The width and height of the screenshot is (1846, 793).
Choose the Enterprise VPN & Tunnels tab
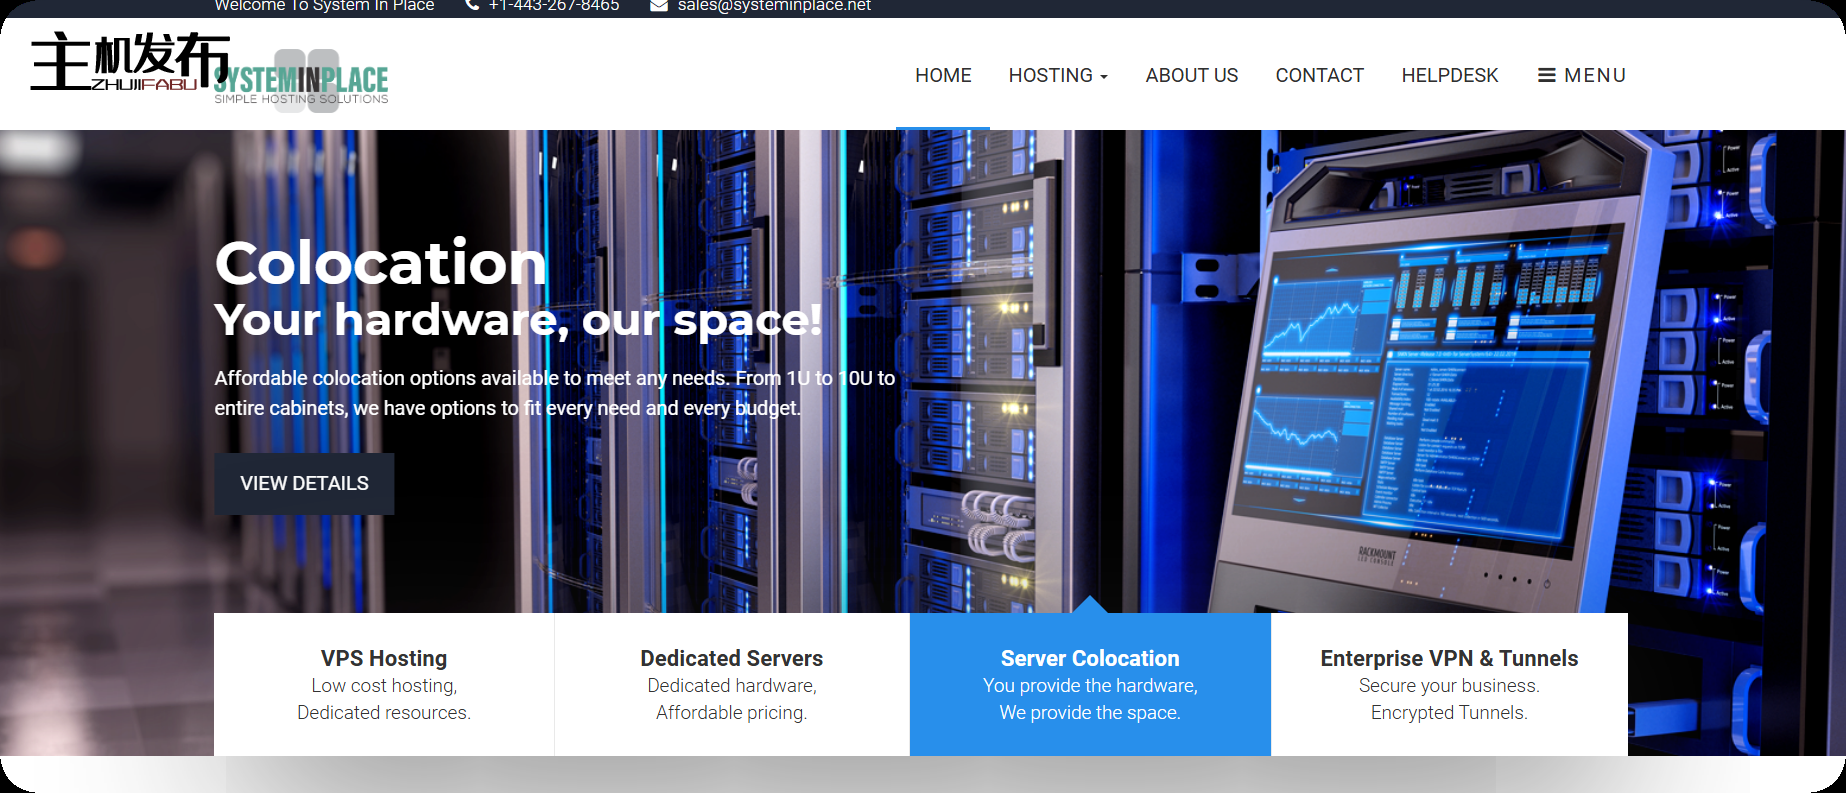(x=1448, y=684)
